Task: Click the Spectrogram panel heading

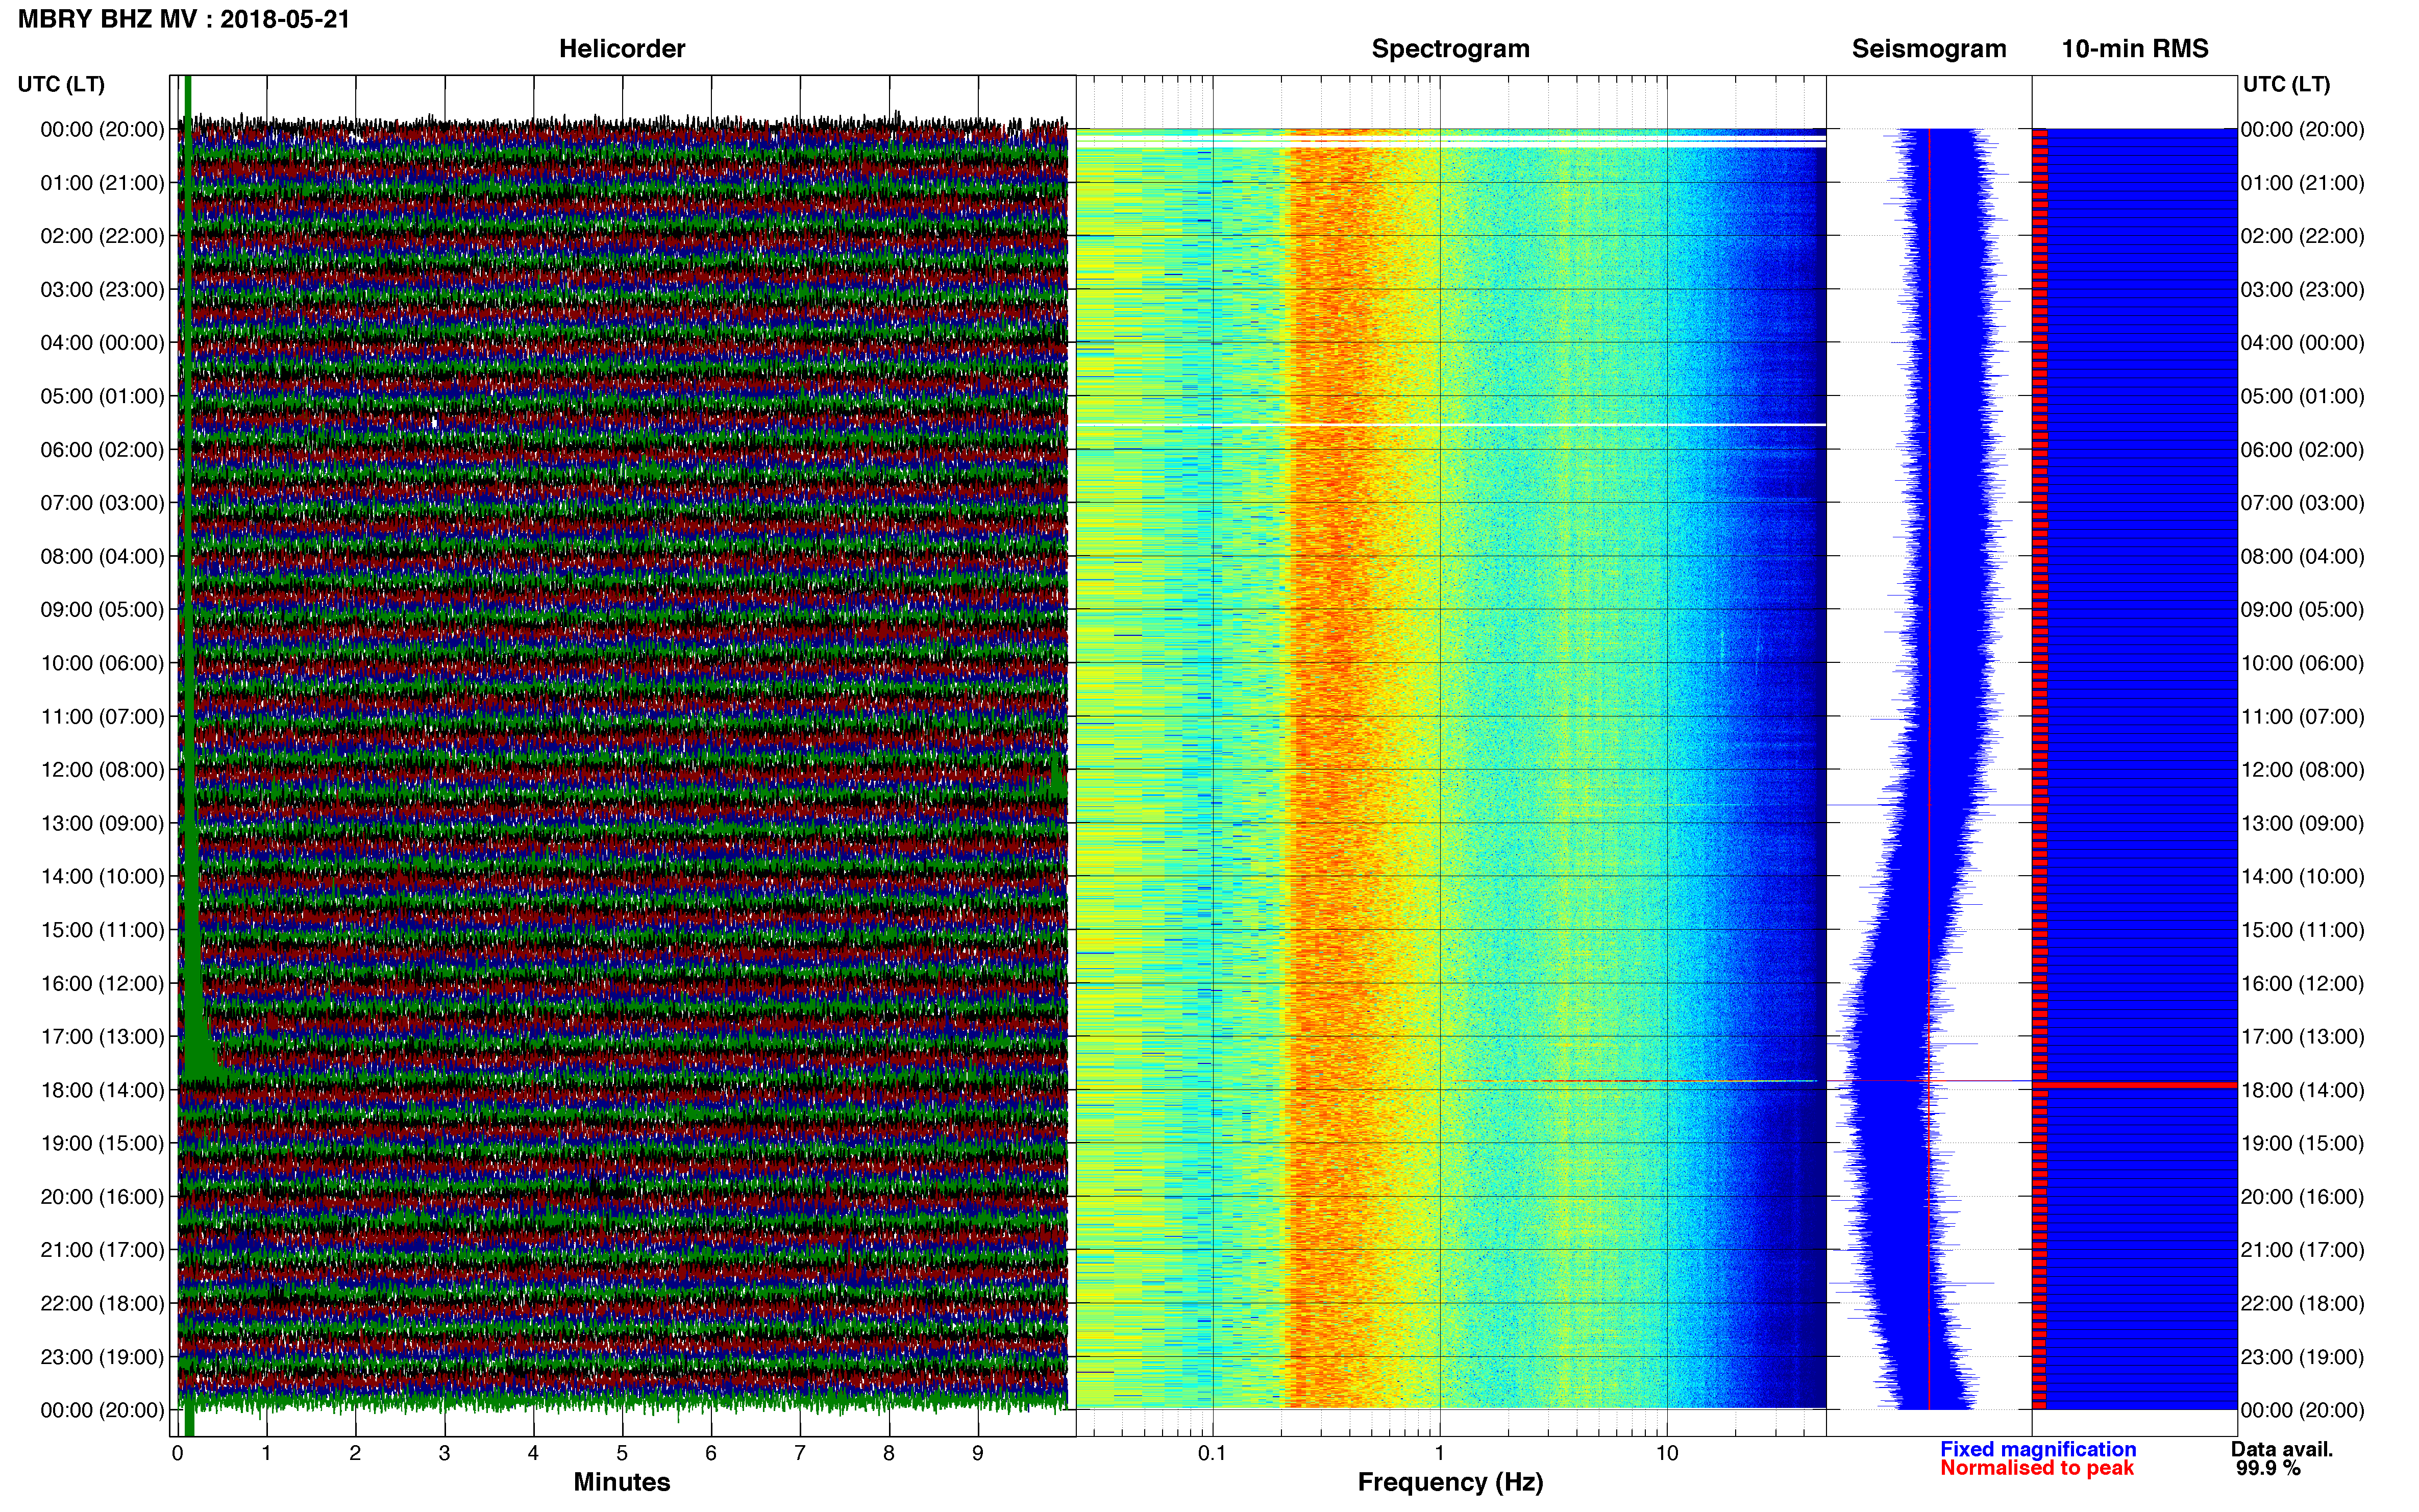Action: click(x=1450, y=49)
